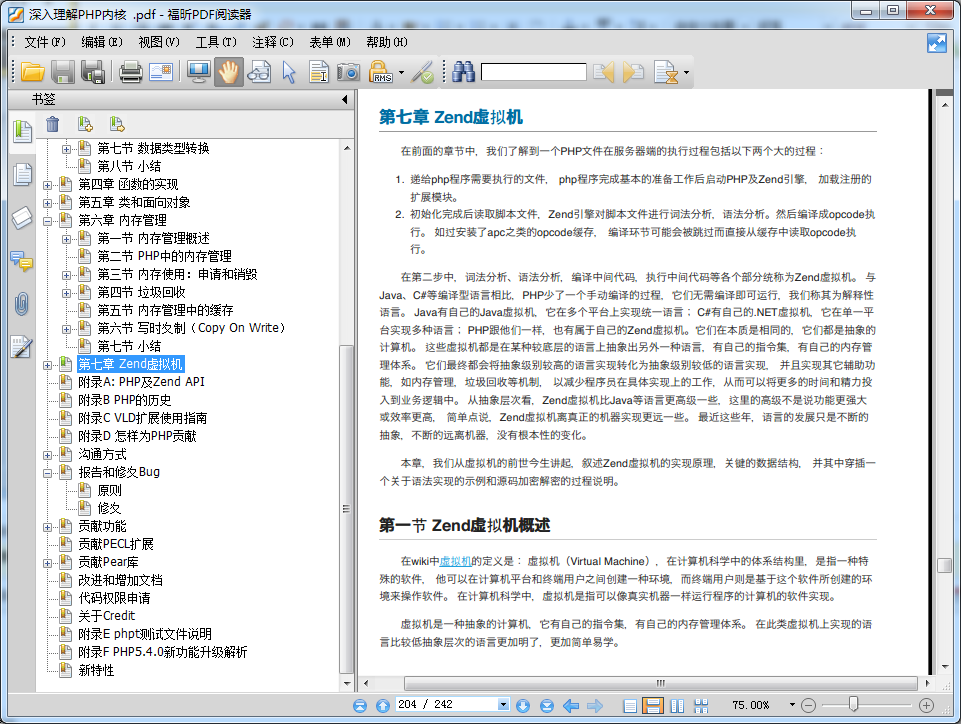This screenshot has height=724, width=961.
Task: Toggle full-screen icon at top right
Action: (936, 43)
